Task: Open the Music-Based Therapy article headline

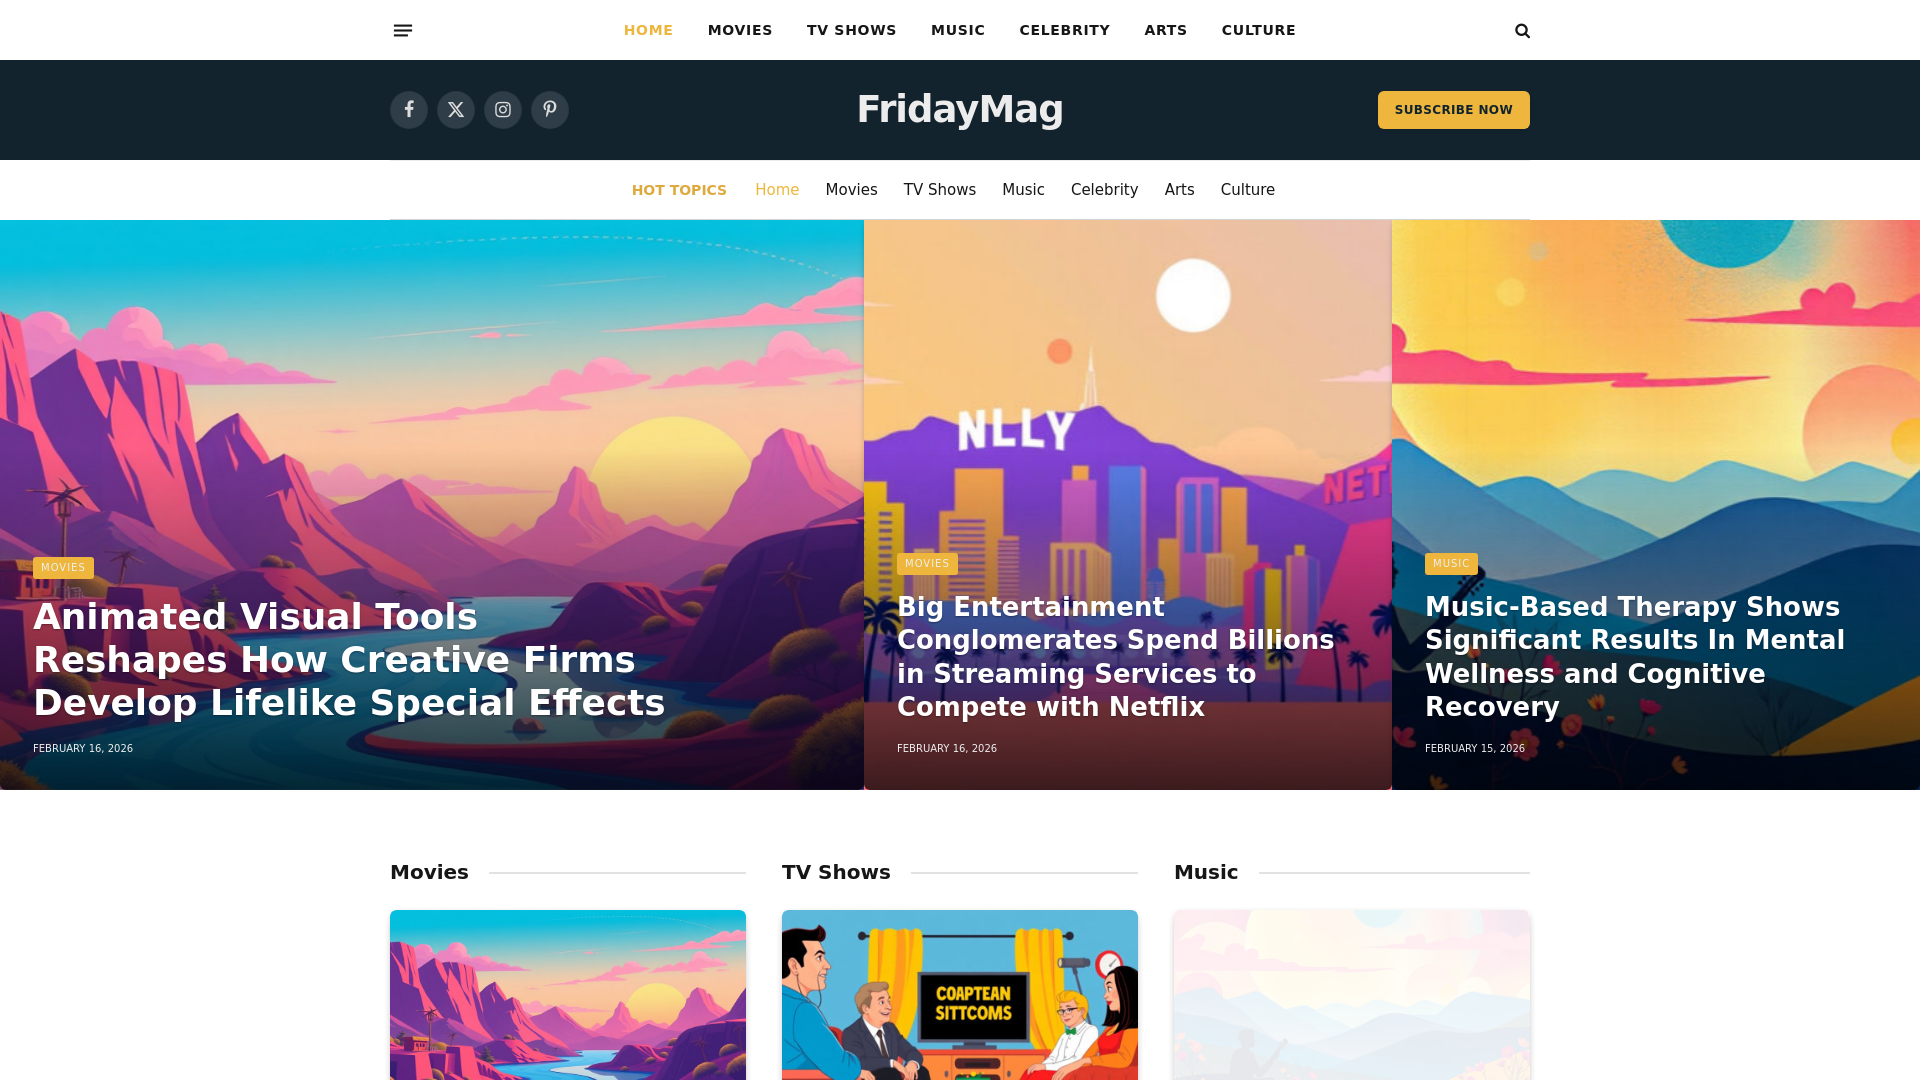Action: coord(1635,657)
